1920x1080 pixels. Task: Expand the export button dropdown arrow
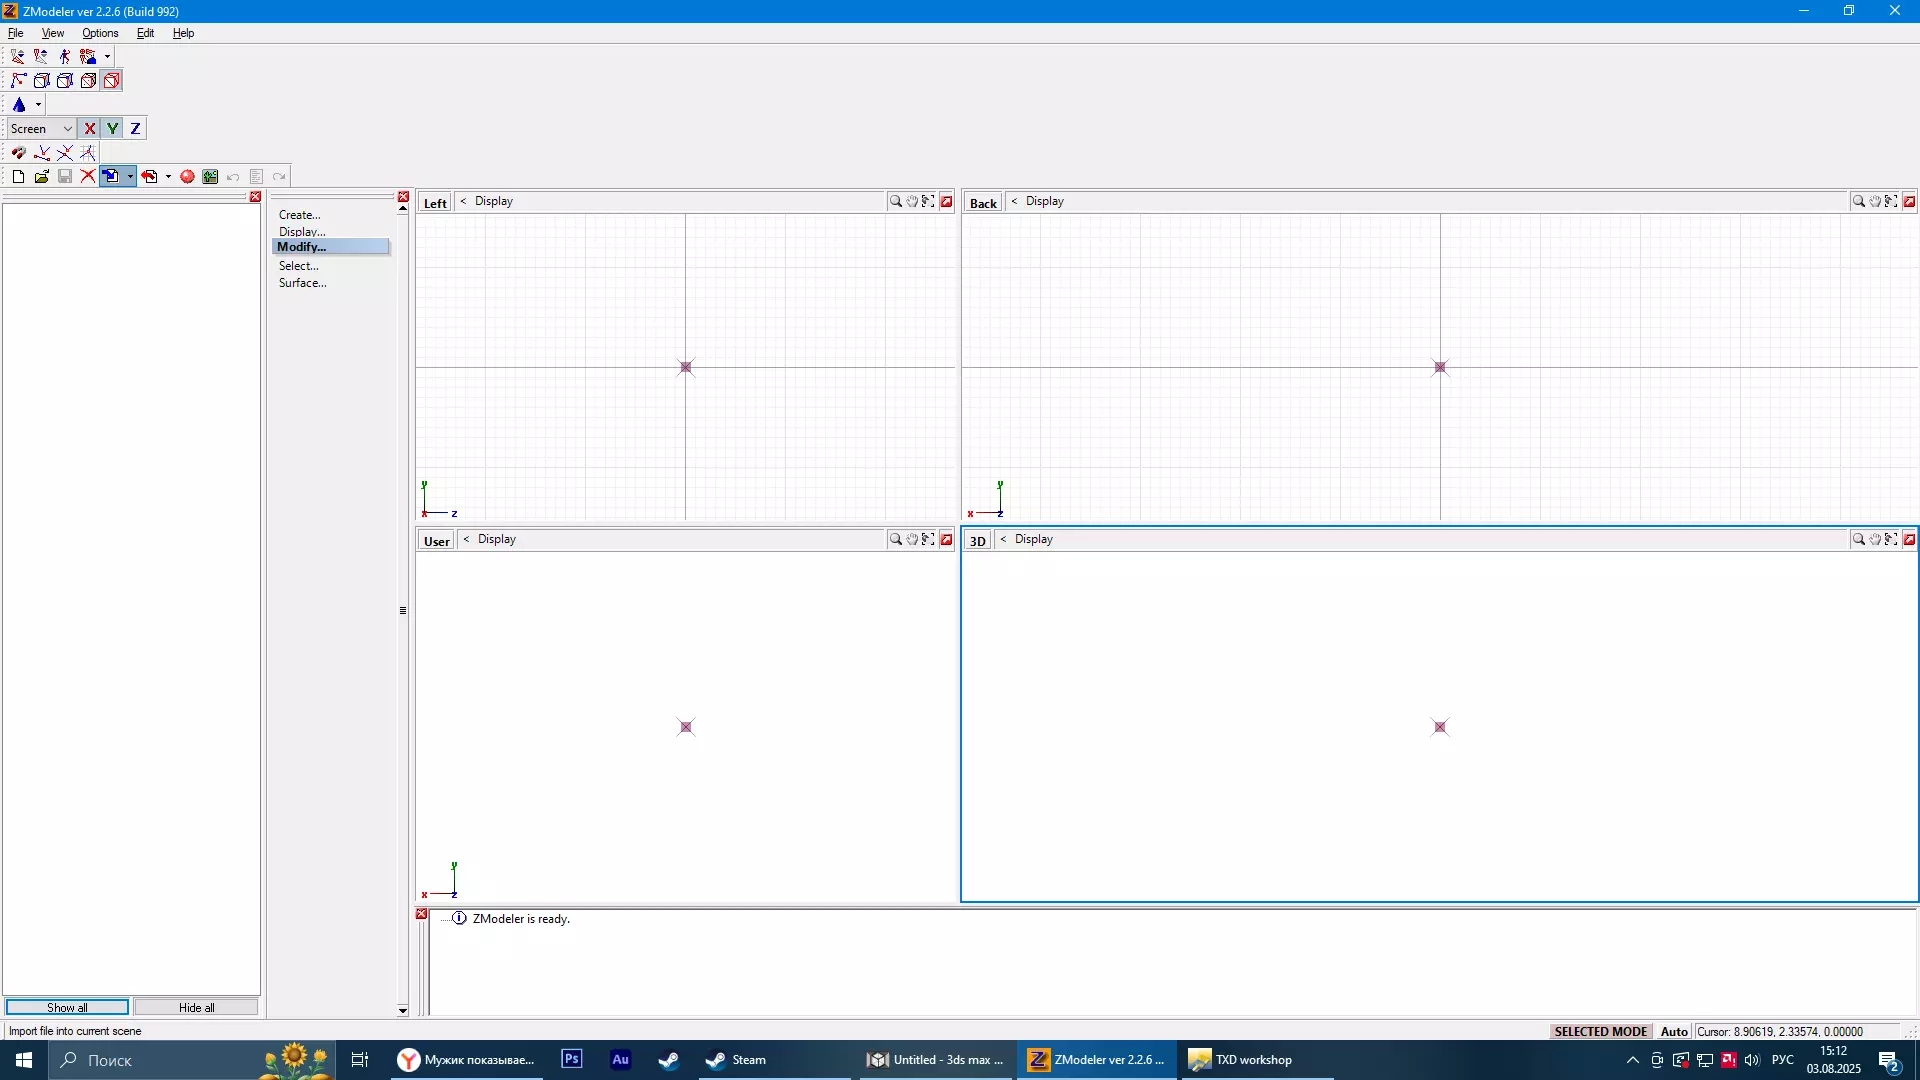[168, 177]
